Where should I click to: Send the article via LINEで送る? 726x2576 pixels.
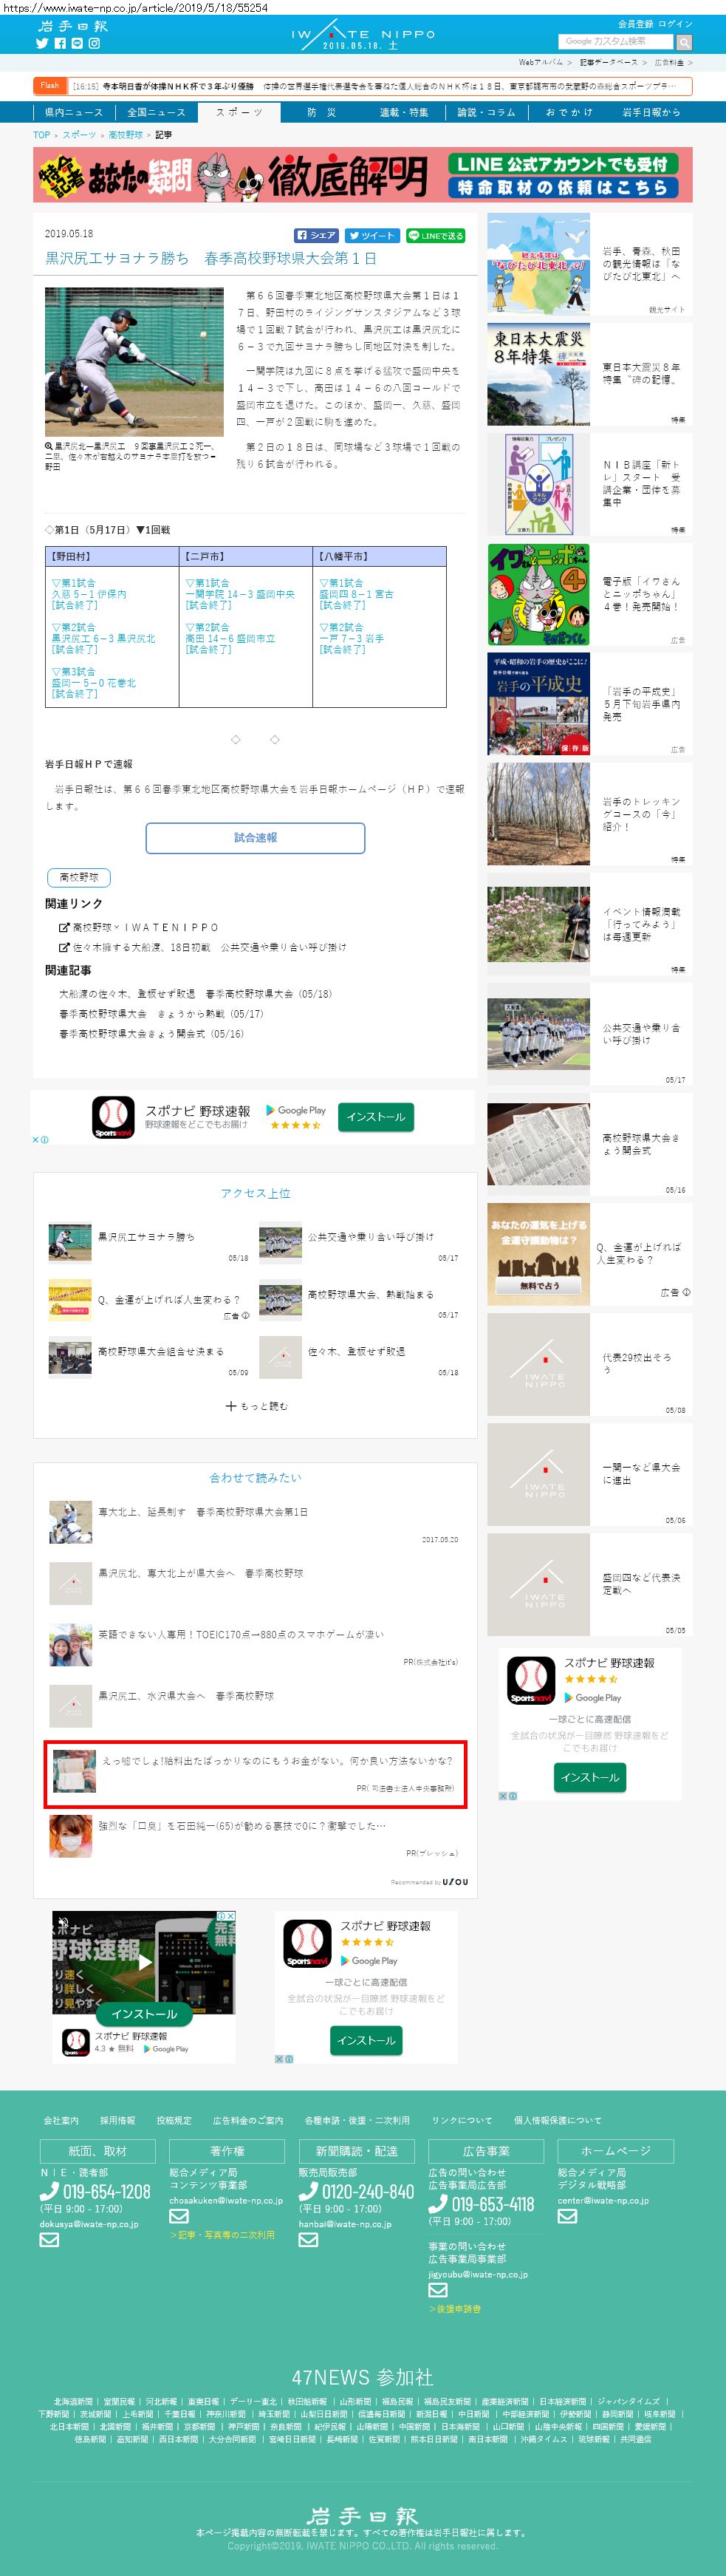[436, 235]
